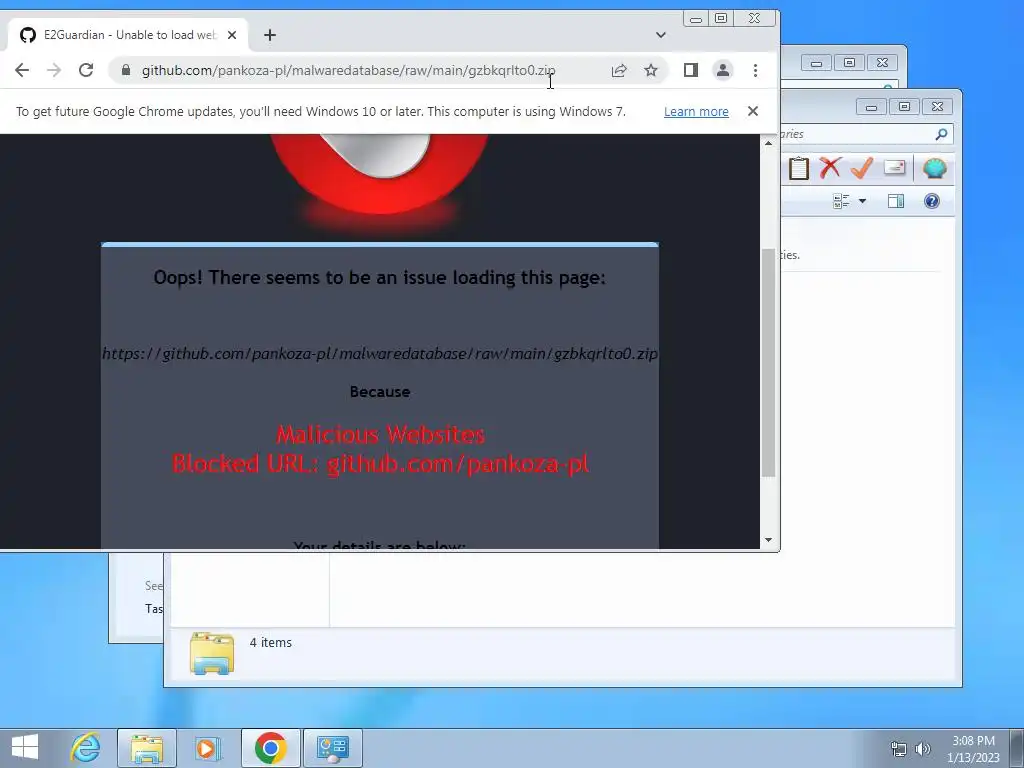Click the blocked GitHub zip URL text
Viewport: 1024px width, 768px height.
pyautogui.click(x=379, y=353)
